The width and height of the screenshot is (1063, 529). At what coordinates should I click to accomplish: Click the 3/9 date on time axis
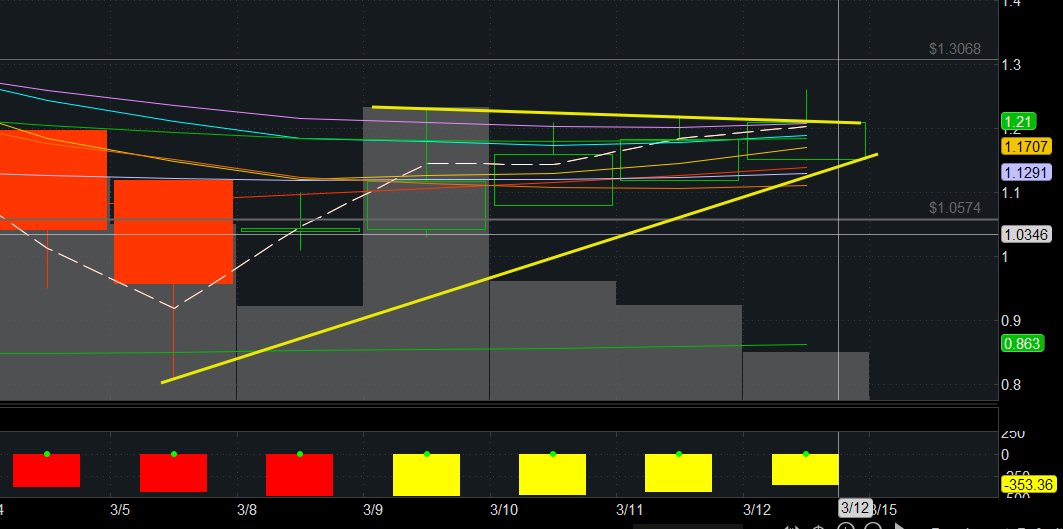(374, 509)
